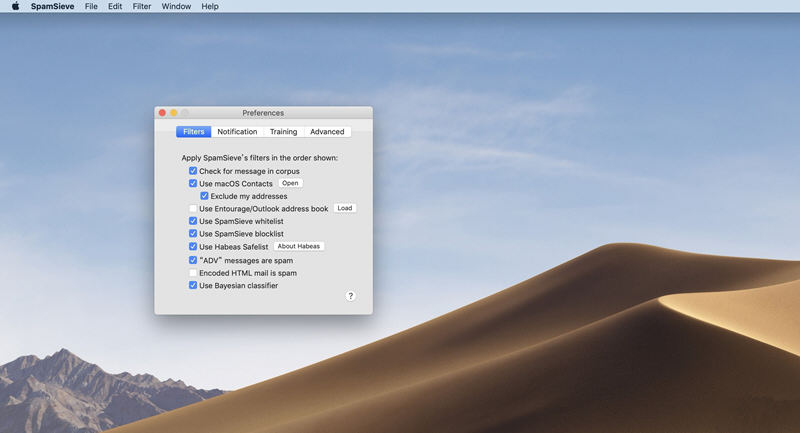This screenshot has width=800, height=433.
Task: Uncheck Check for message in corpus
Action: click(x=193, y=171)
